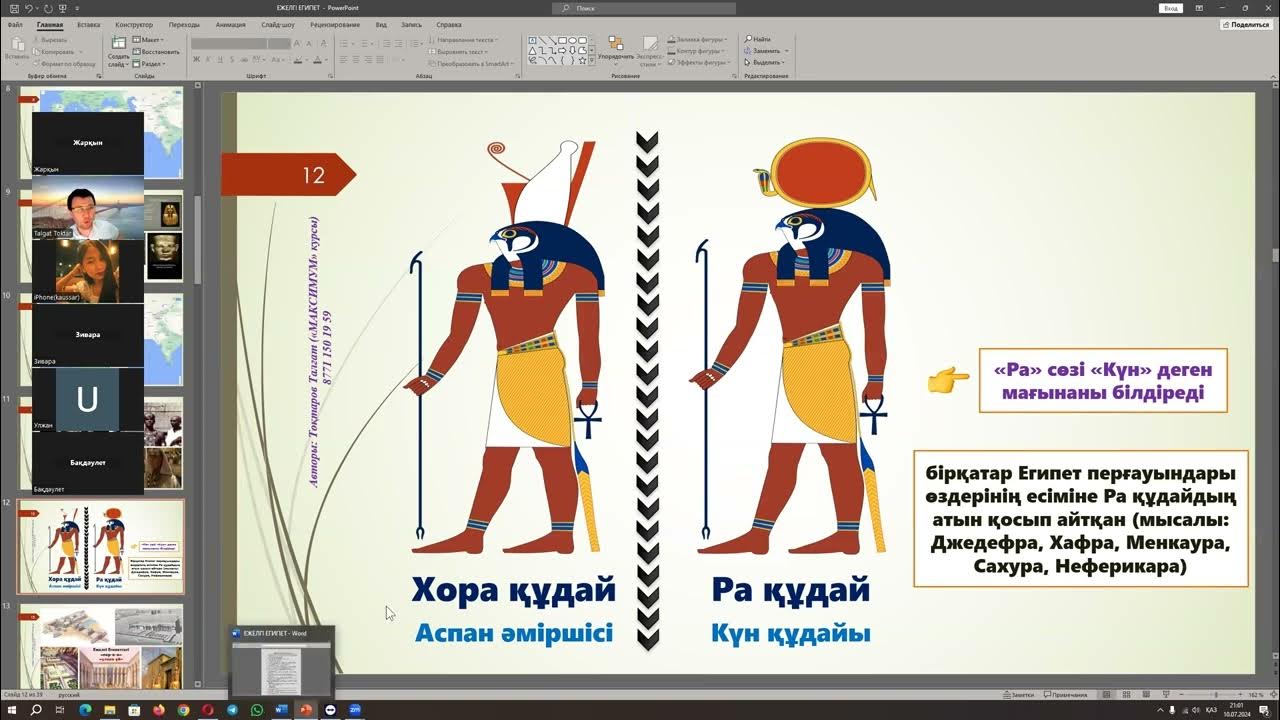Switch to Слайд-шоу tab
Image resolution: width=1280 pixels, height=720 pixels.
(x=279, y=24)
